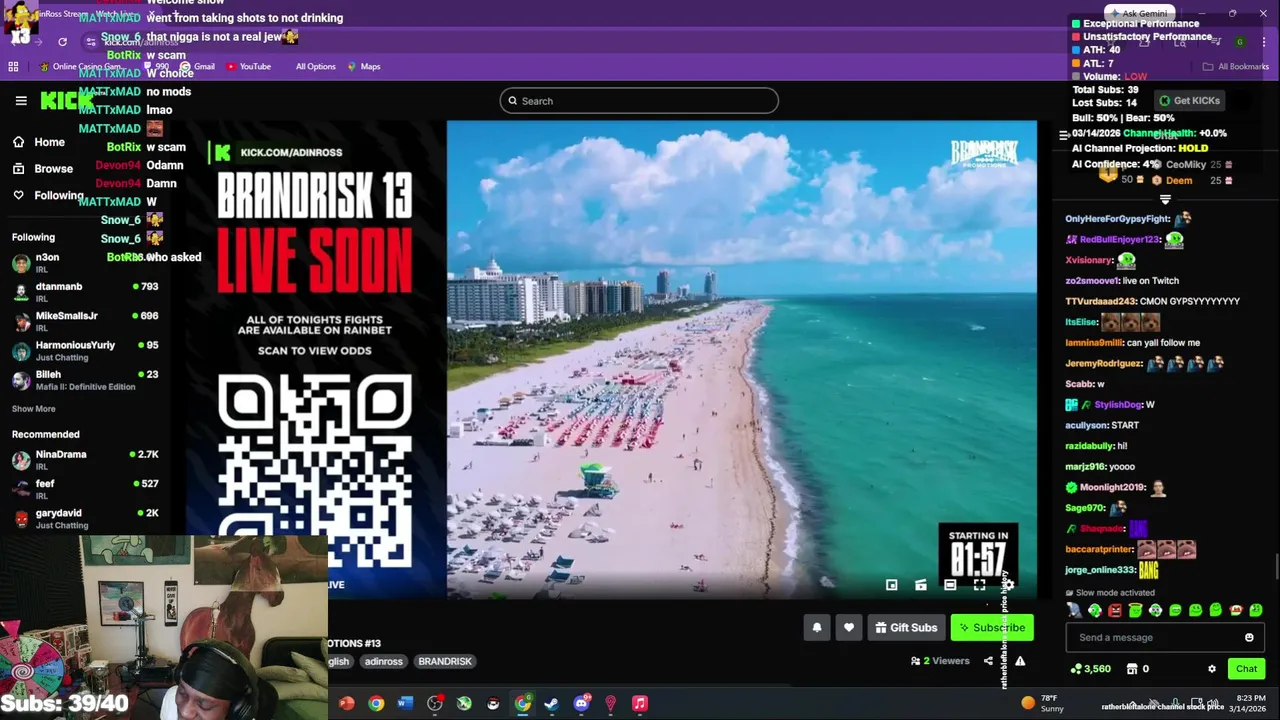Insert the green halo-face emote
Image resolution: width=1280 pixels, height=720 pixels.
pos(1135,610)
